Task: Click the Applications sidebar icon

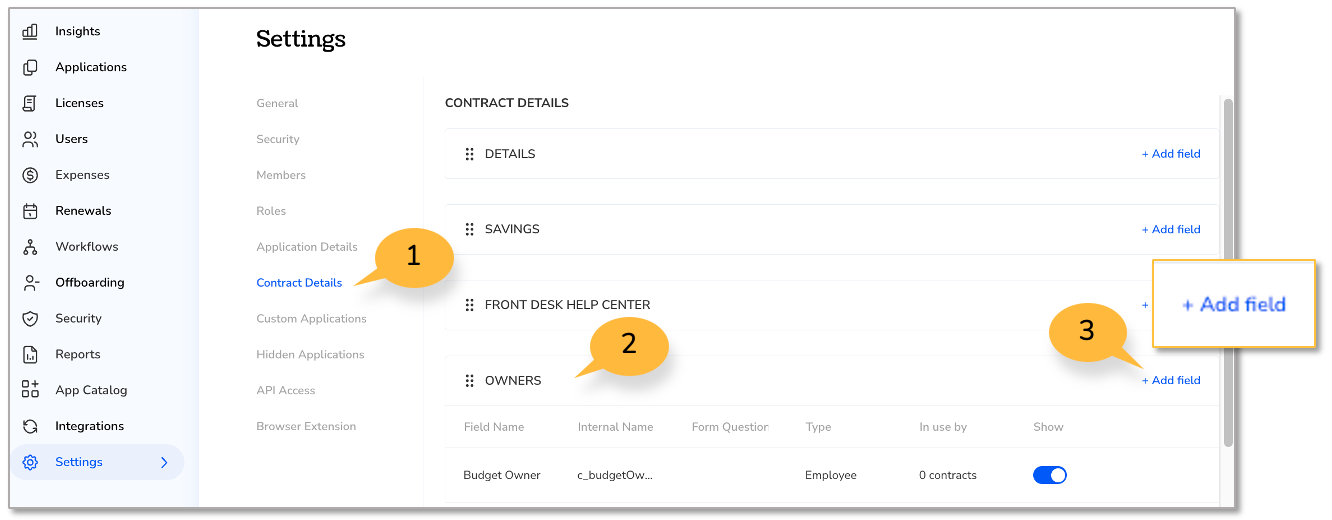Action: point(30,67)
